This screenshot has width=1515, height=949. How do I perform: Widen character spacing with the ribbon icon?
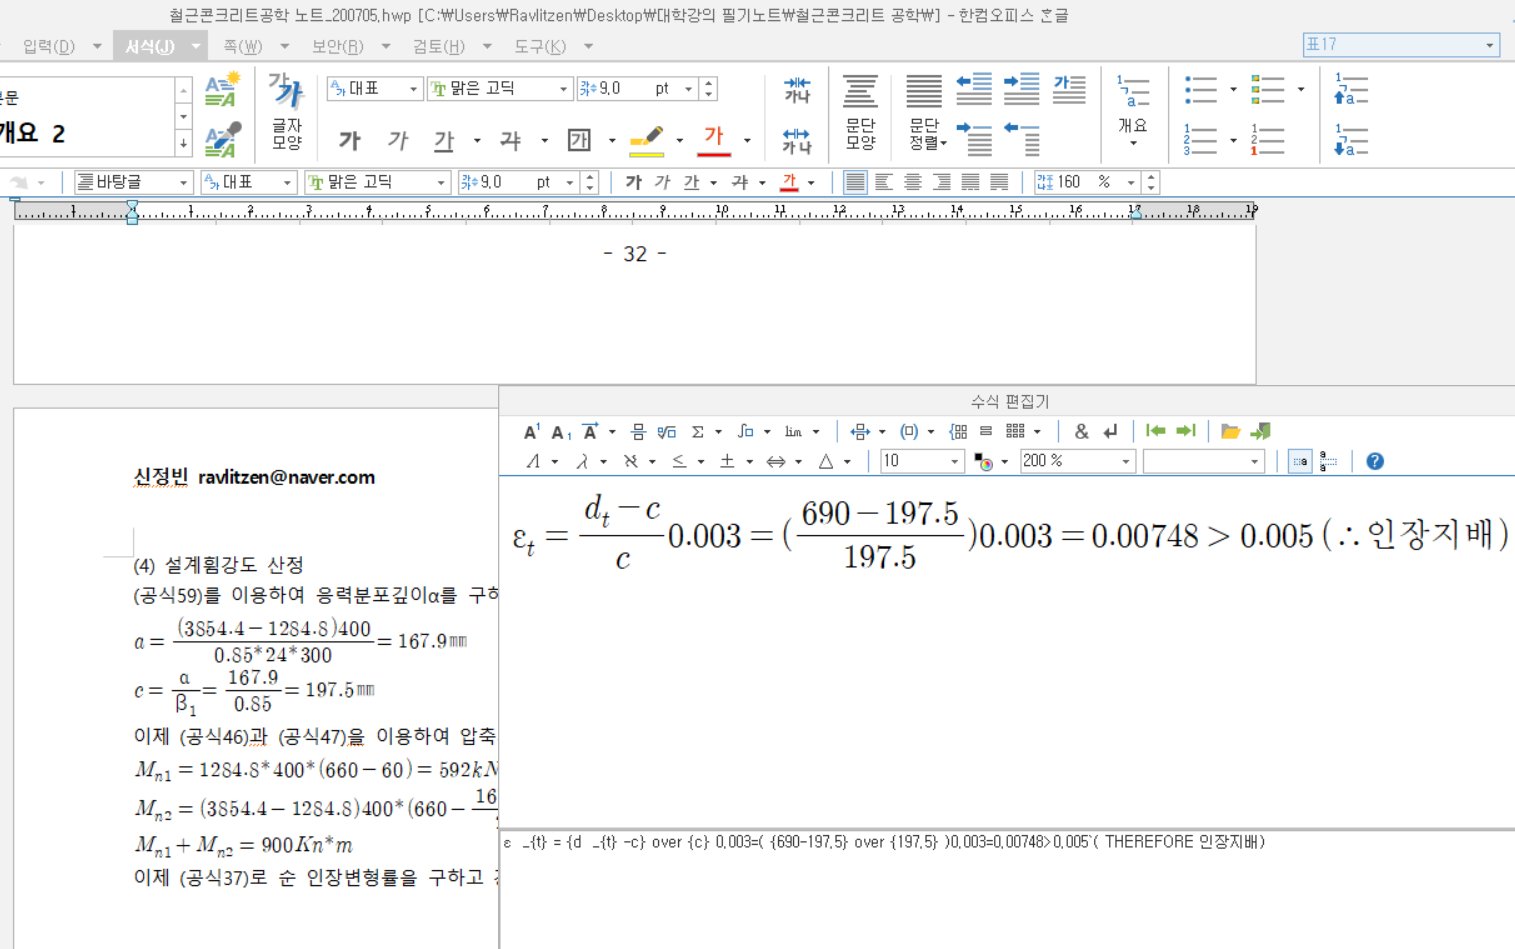pyautogui.click(x=797, y=140)
